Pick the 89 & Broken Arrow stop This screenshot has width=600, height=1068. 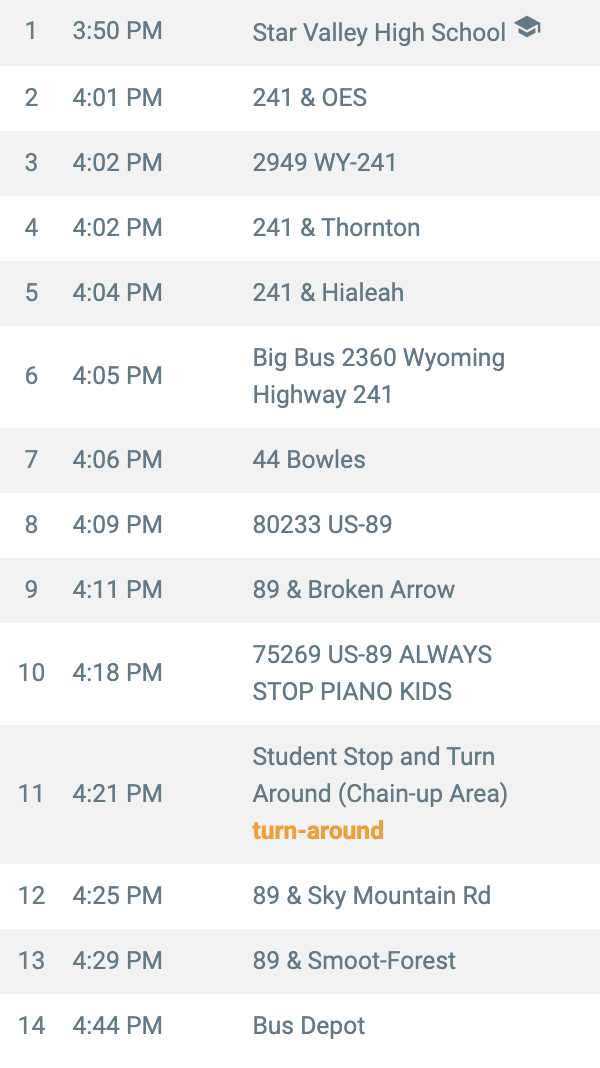pos(354,590)
